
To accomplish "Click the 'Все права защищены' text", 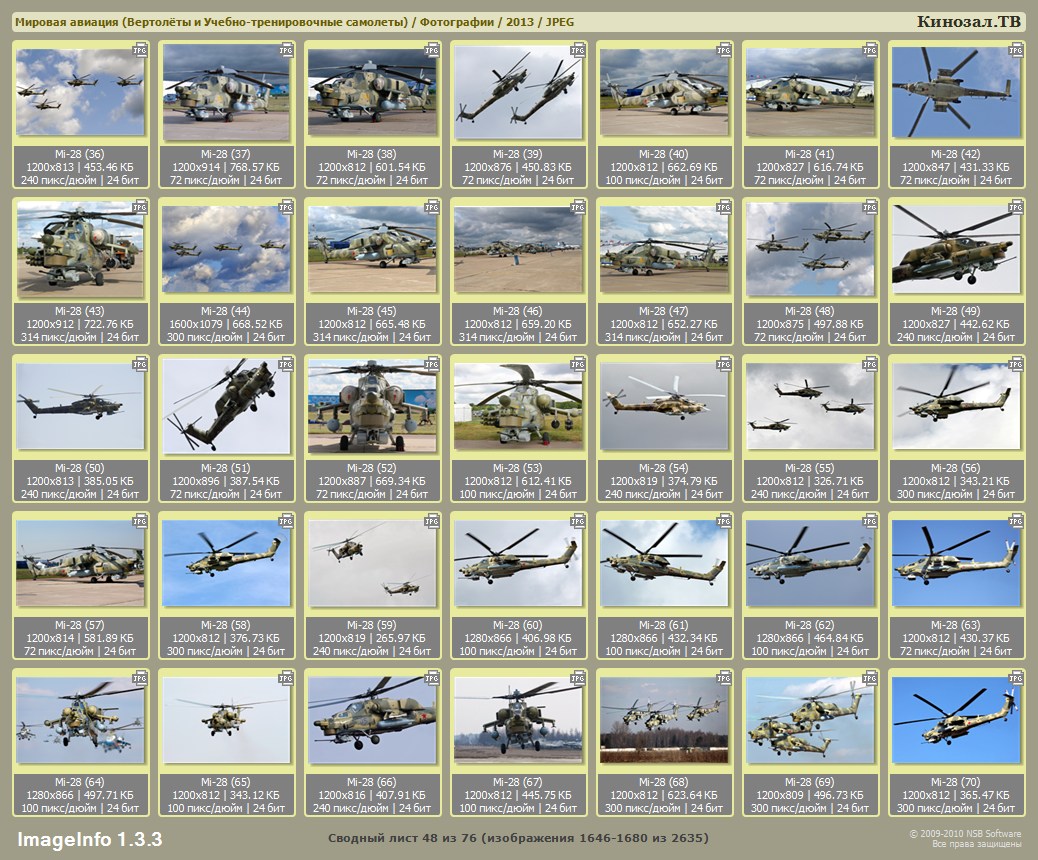I will pos(976,843).
